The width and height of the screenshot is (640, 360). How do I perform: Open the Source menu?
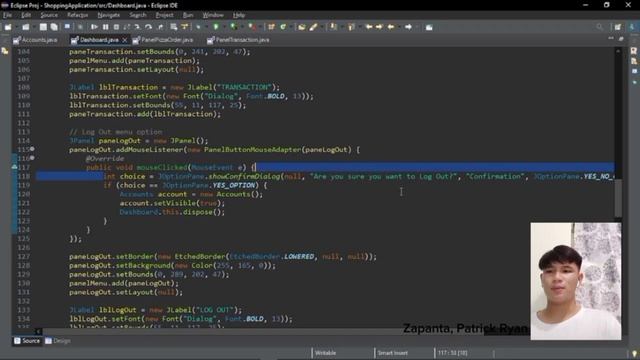point(49,15)
